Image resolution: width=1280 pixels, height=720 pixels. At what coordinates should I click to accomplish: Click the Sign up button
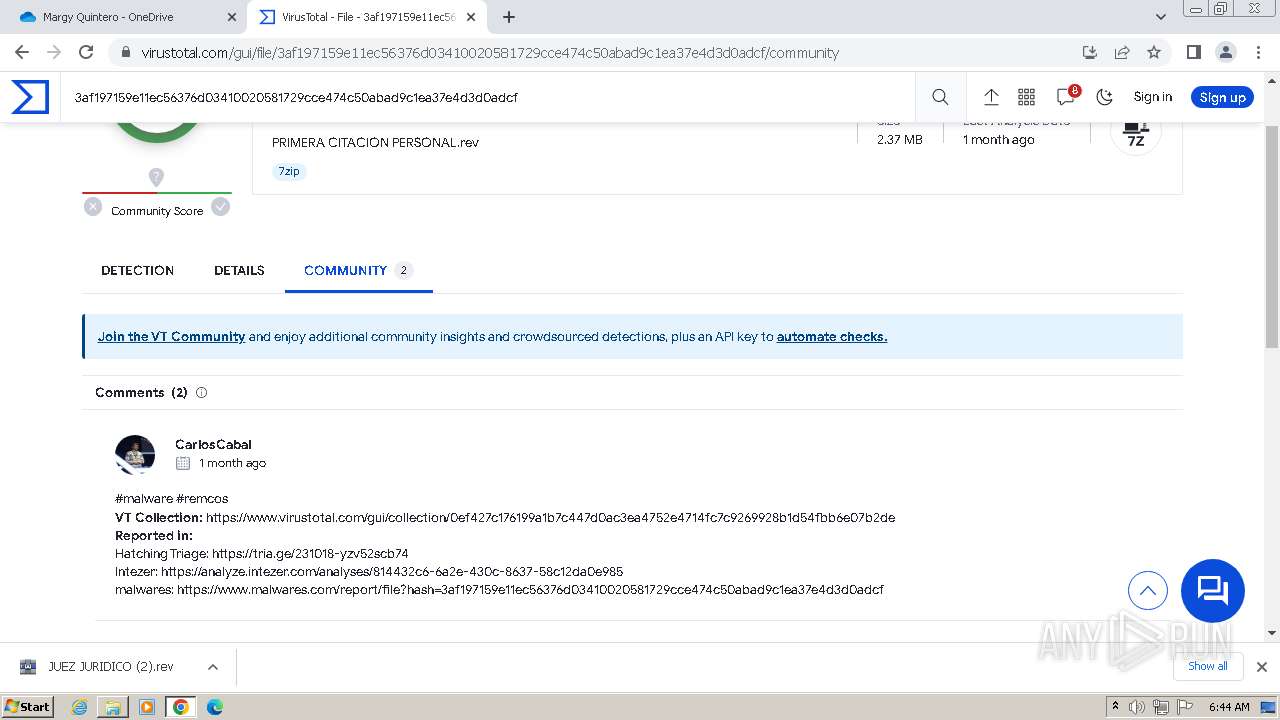[1222, 97]
